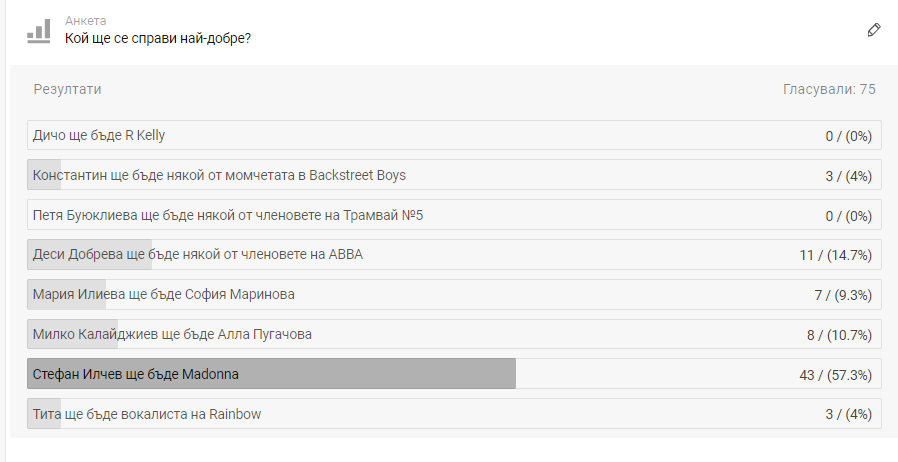This screenshot has width=898, height=462.
Task: Click the Гласували: 75 total votes label
Action: pos(829,89)
